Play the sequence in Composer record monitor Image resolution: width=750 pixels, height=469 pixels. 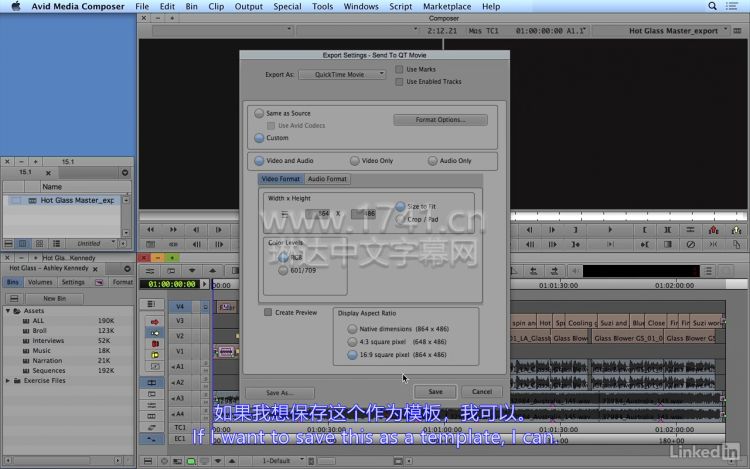610,230
